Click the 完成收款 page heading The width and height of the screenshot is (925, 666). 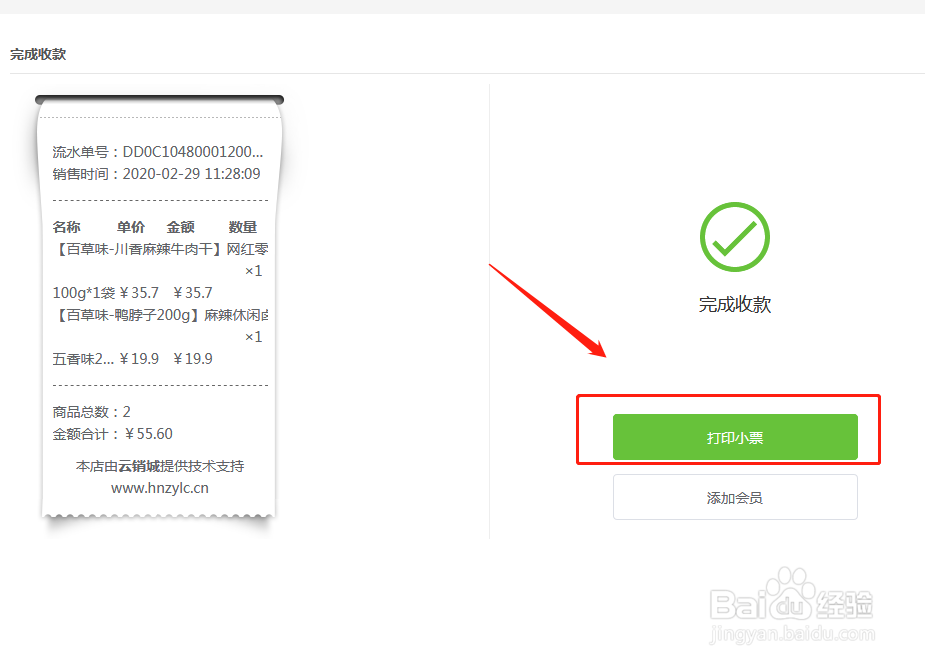pyautogui.click(x=38, y=54)
